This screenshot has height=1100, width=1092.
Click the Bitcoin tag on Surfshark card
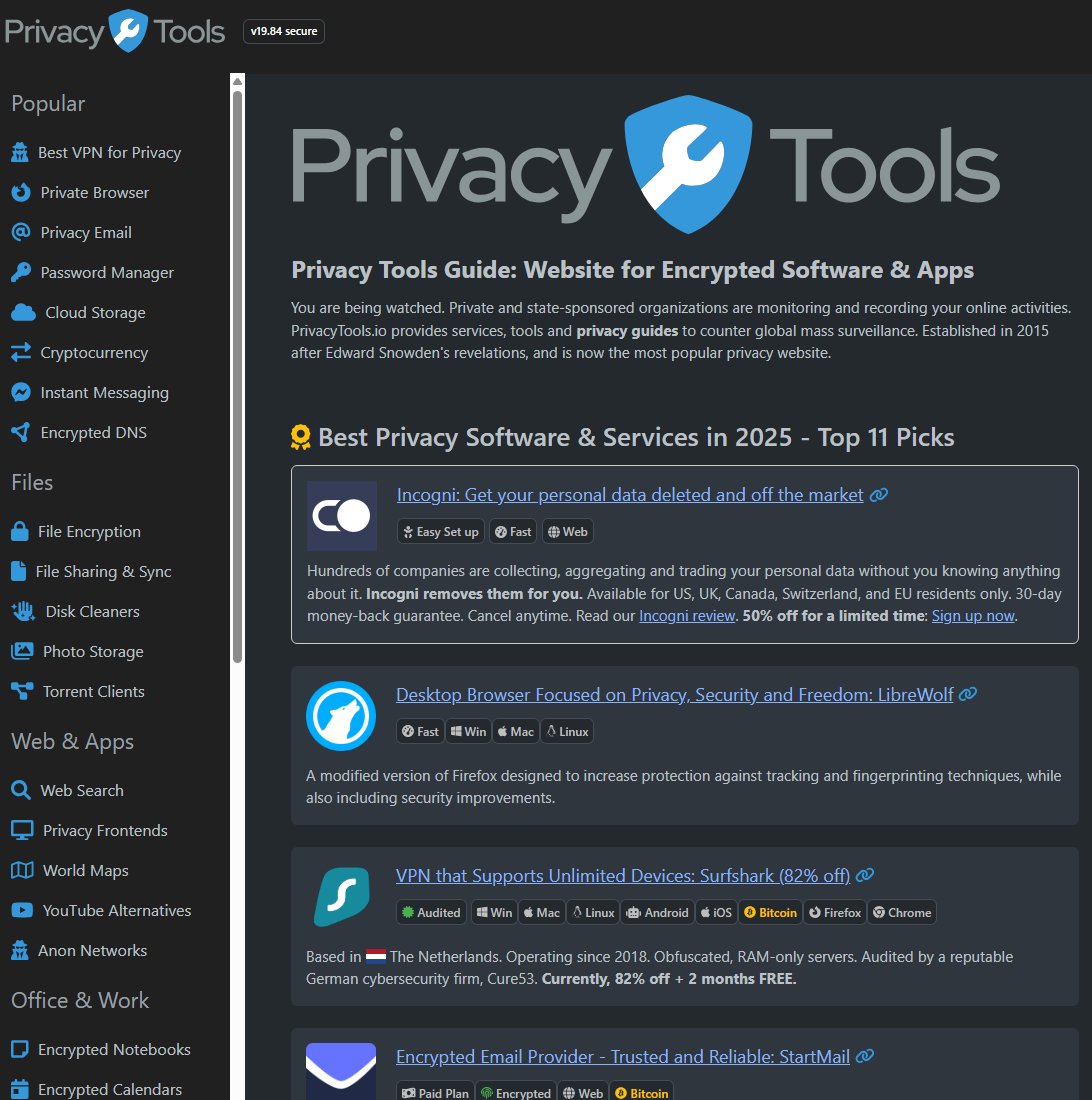click(x=770, y=913)
